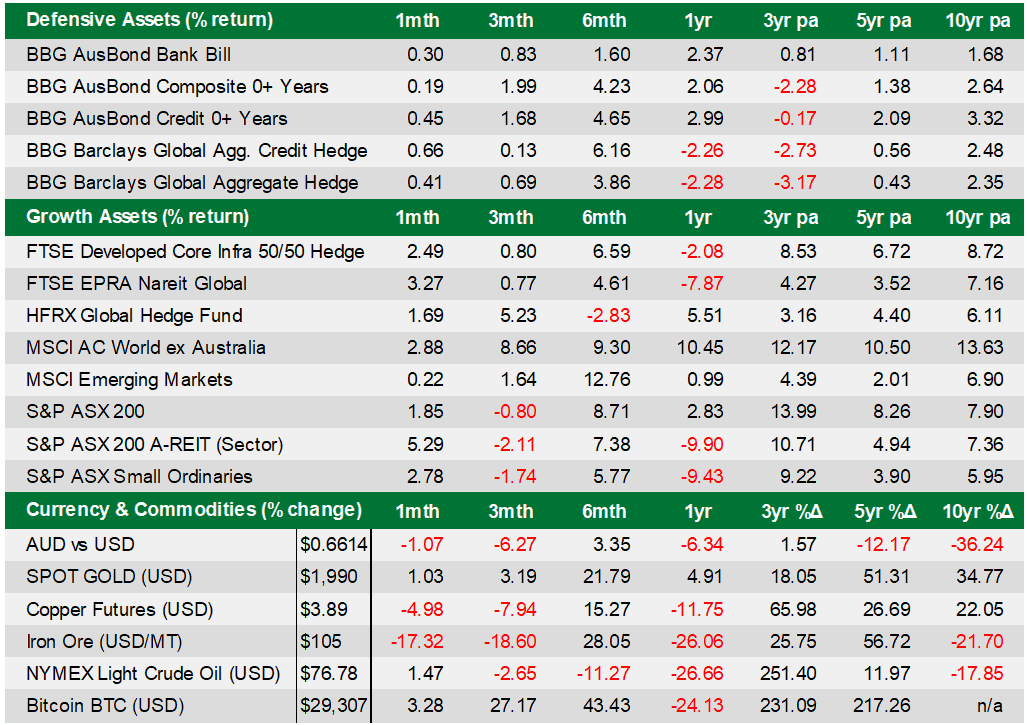The height and width of the screenshot is (725, 1027).
Task: Select the "BBG AusBond Credit 0+ Years" label
Action: 157,119
